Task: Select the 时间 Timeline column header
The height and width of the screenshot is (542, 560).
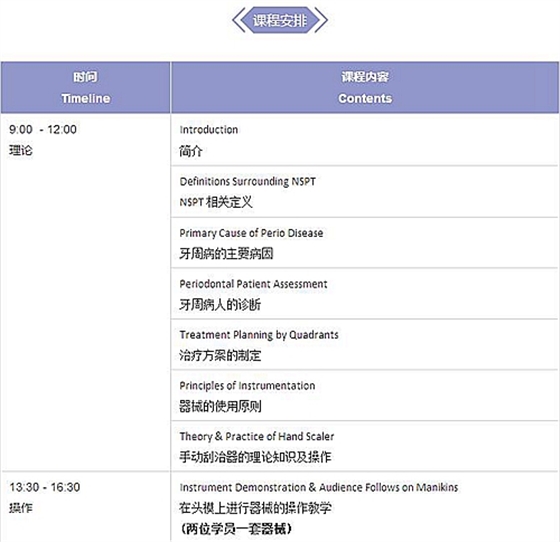Action: coord(86,87)
